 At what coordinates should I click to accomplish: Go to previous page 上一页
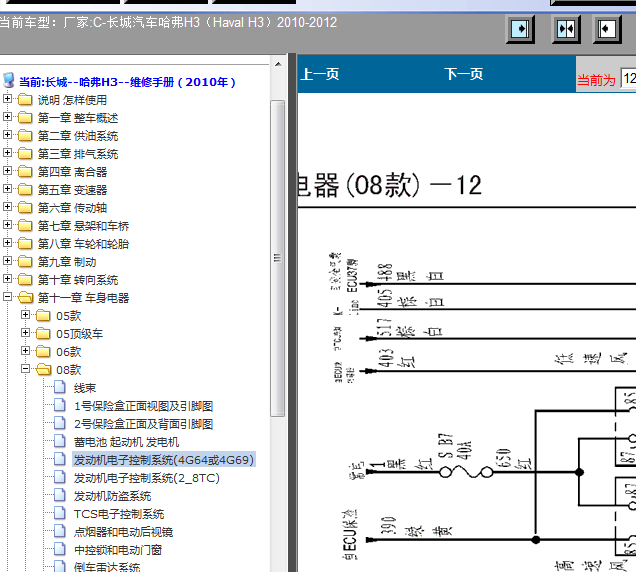320,74
